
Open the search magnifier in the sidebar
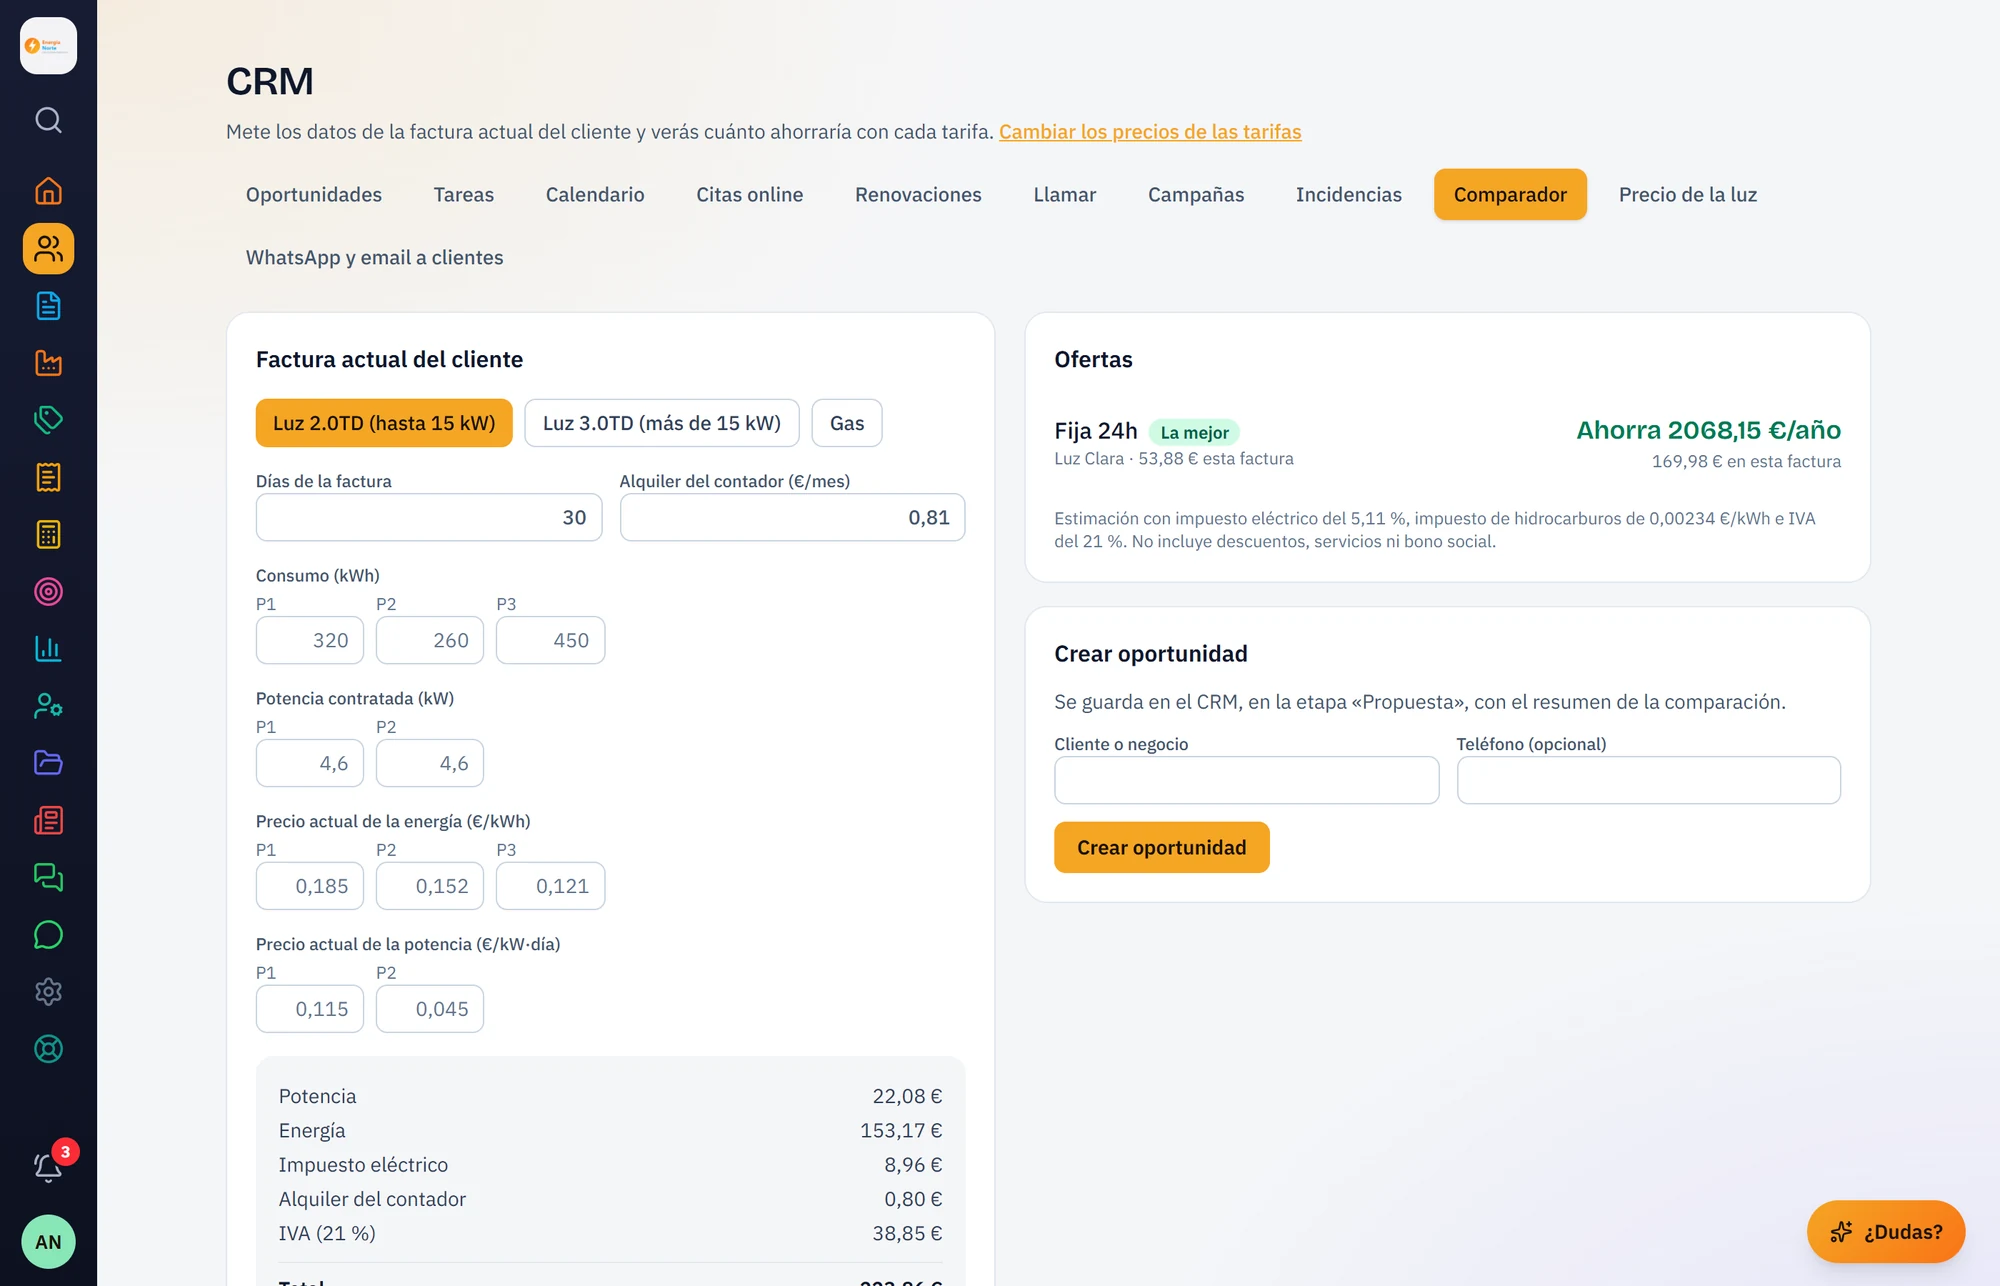coord(48,120)
